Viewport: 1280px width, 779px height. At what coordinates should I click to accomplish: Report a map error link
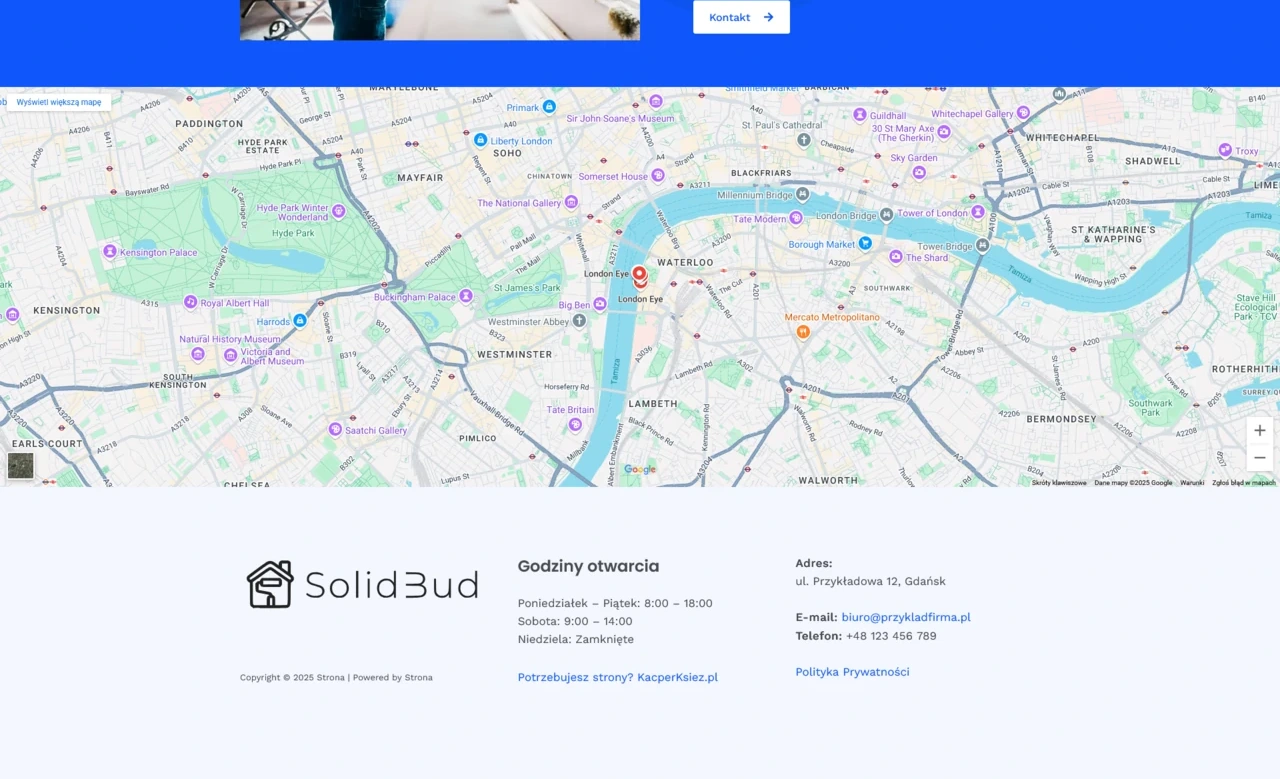1244,483
